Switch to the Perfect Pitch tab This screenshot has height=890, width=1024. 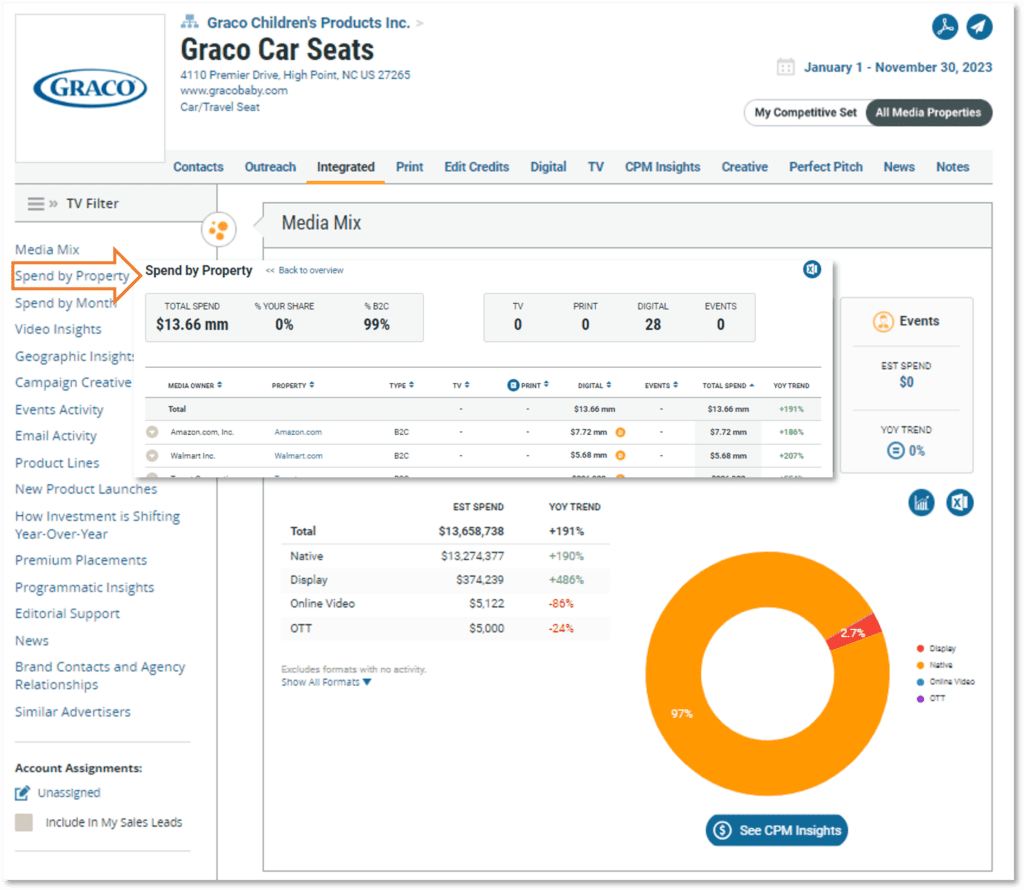click(825, 167)
